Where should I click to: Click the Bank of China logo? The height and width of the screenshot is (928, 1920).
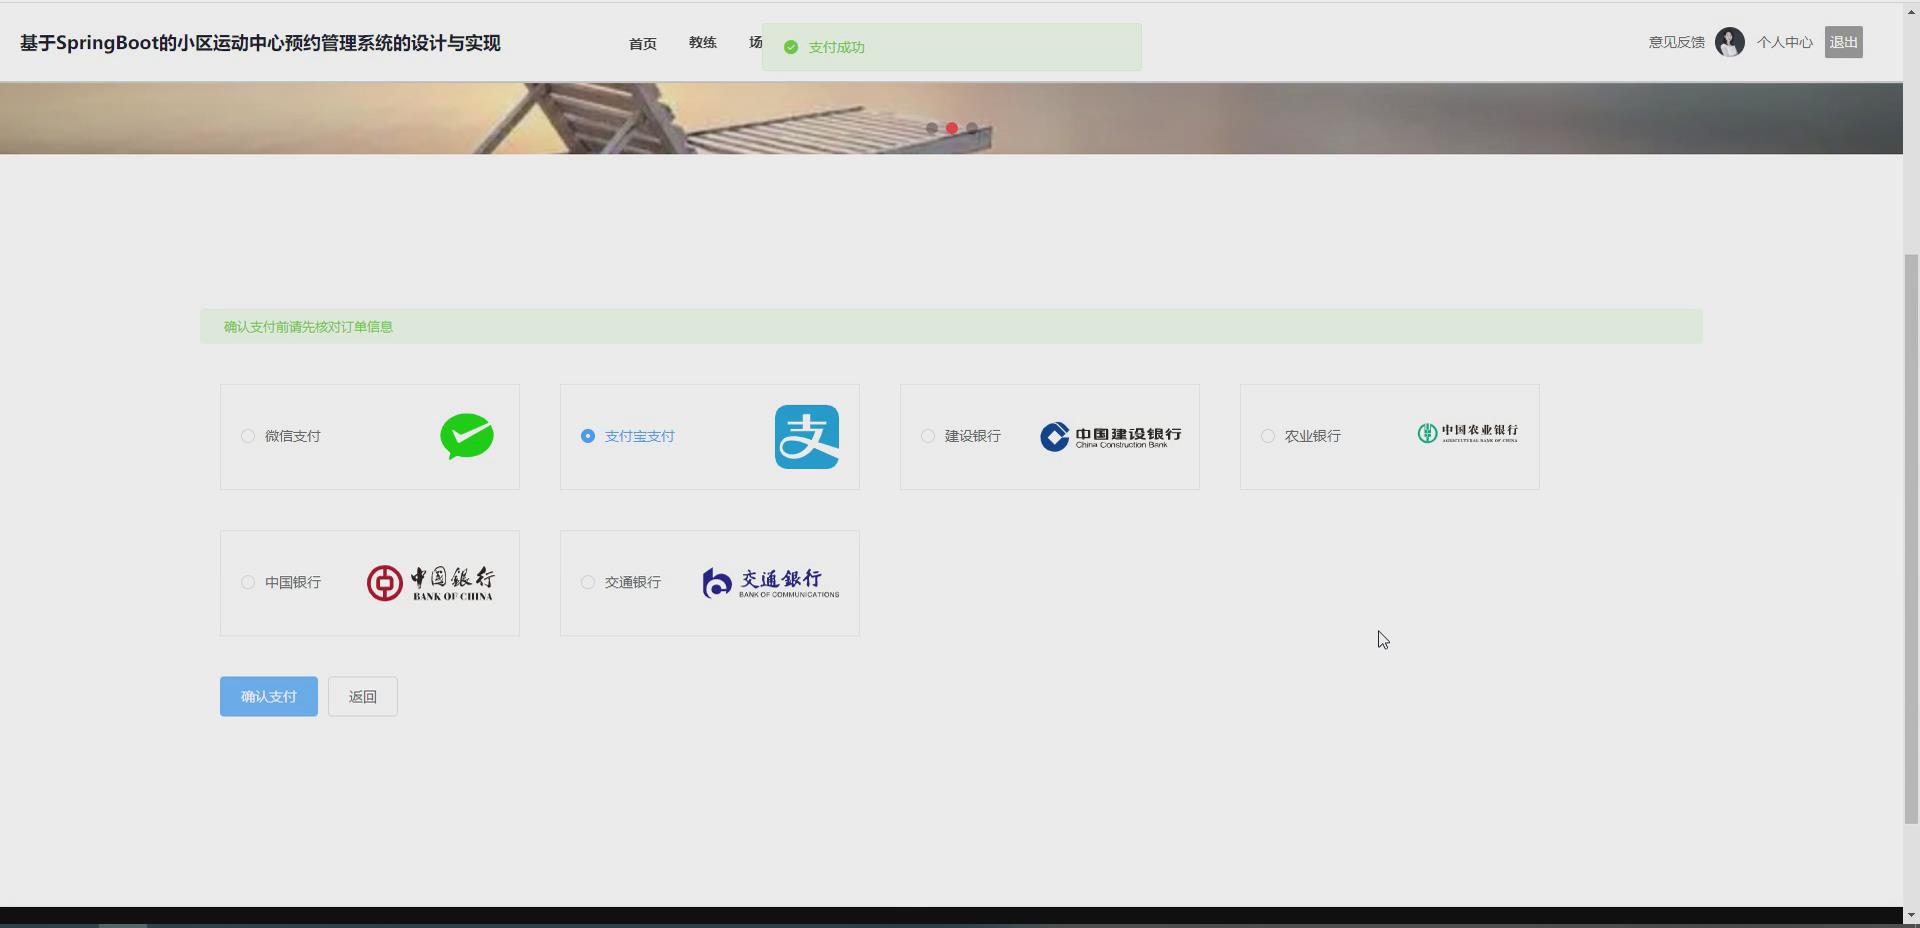point(431,583)
